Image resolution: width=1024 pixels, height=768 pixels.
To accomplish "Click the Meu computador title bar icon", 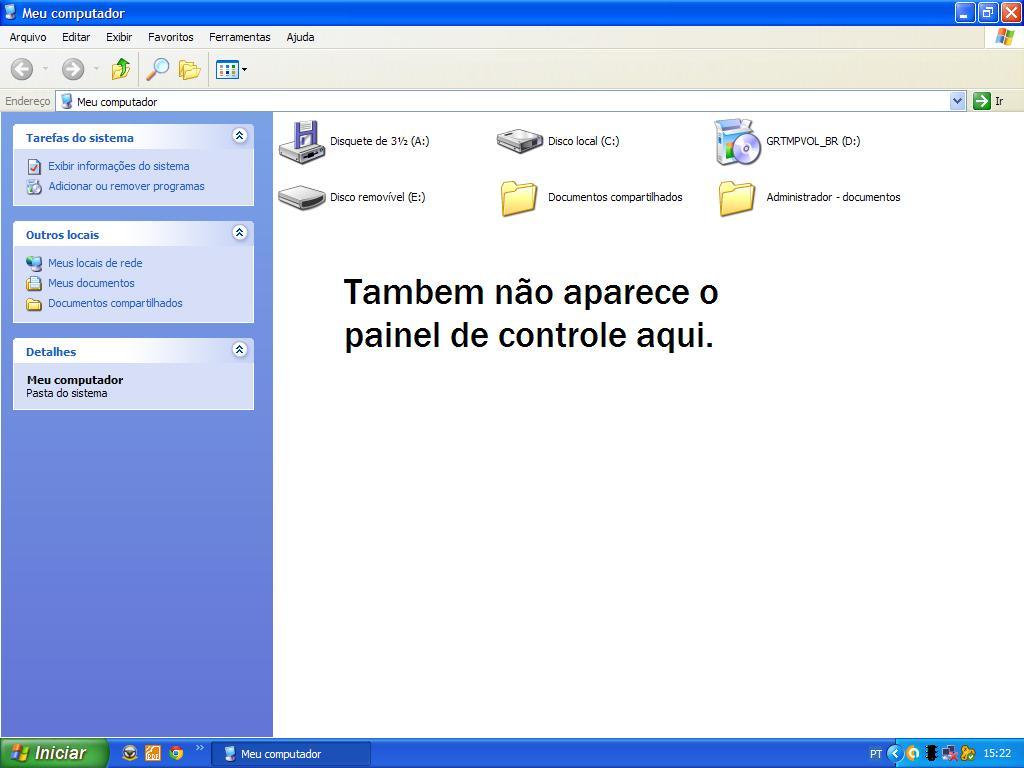I will tap(10, 12).
